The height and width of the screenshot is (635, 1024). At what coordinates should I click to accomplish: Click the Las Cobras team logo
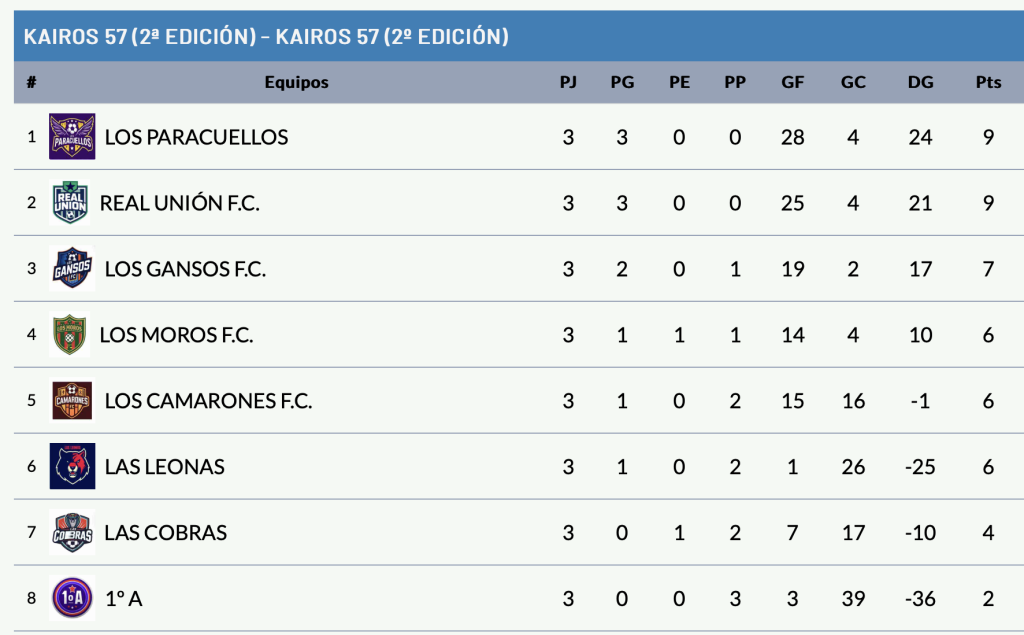click(x=72, y=533)
